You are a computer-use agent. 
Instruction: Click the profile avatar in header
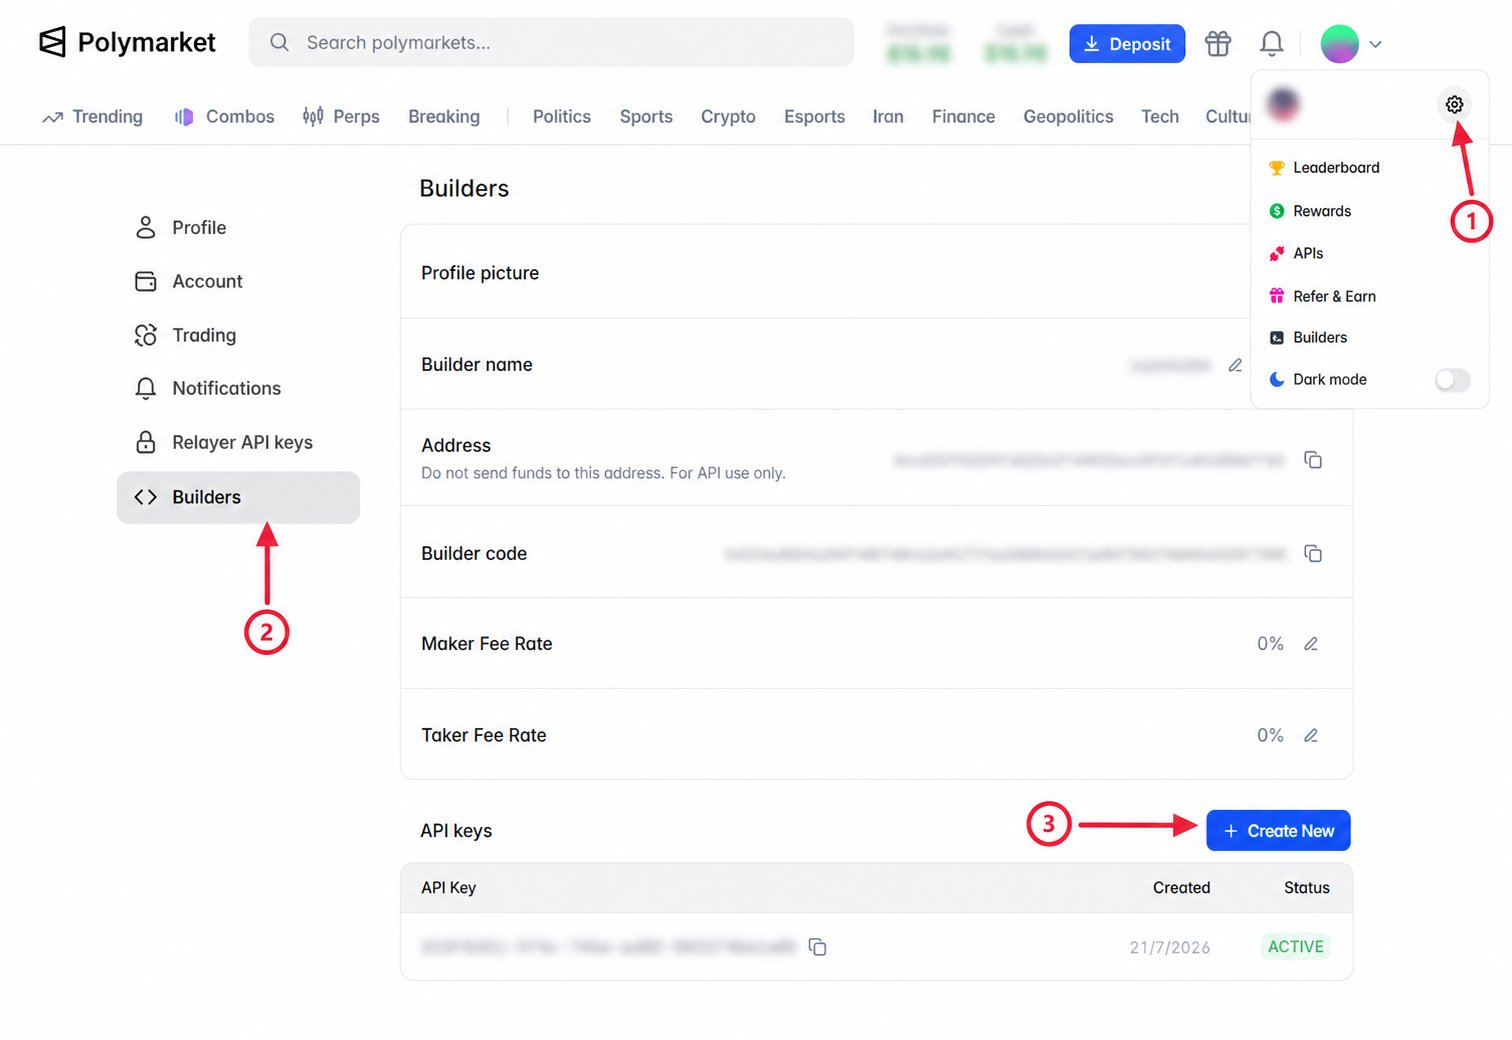(x=1339, y=43)
